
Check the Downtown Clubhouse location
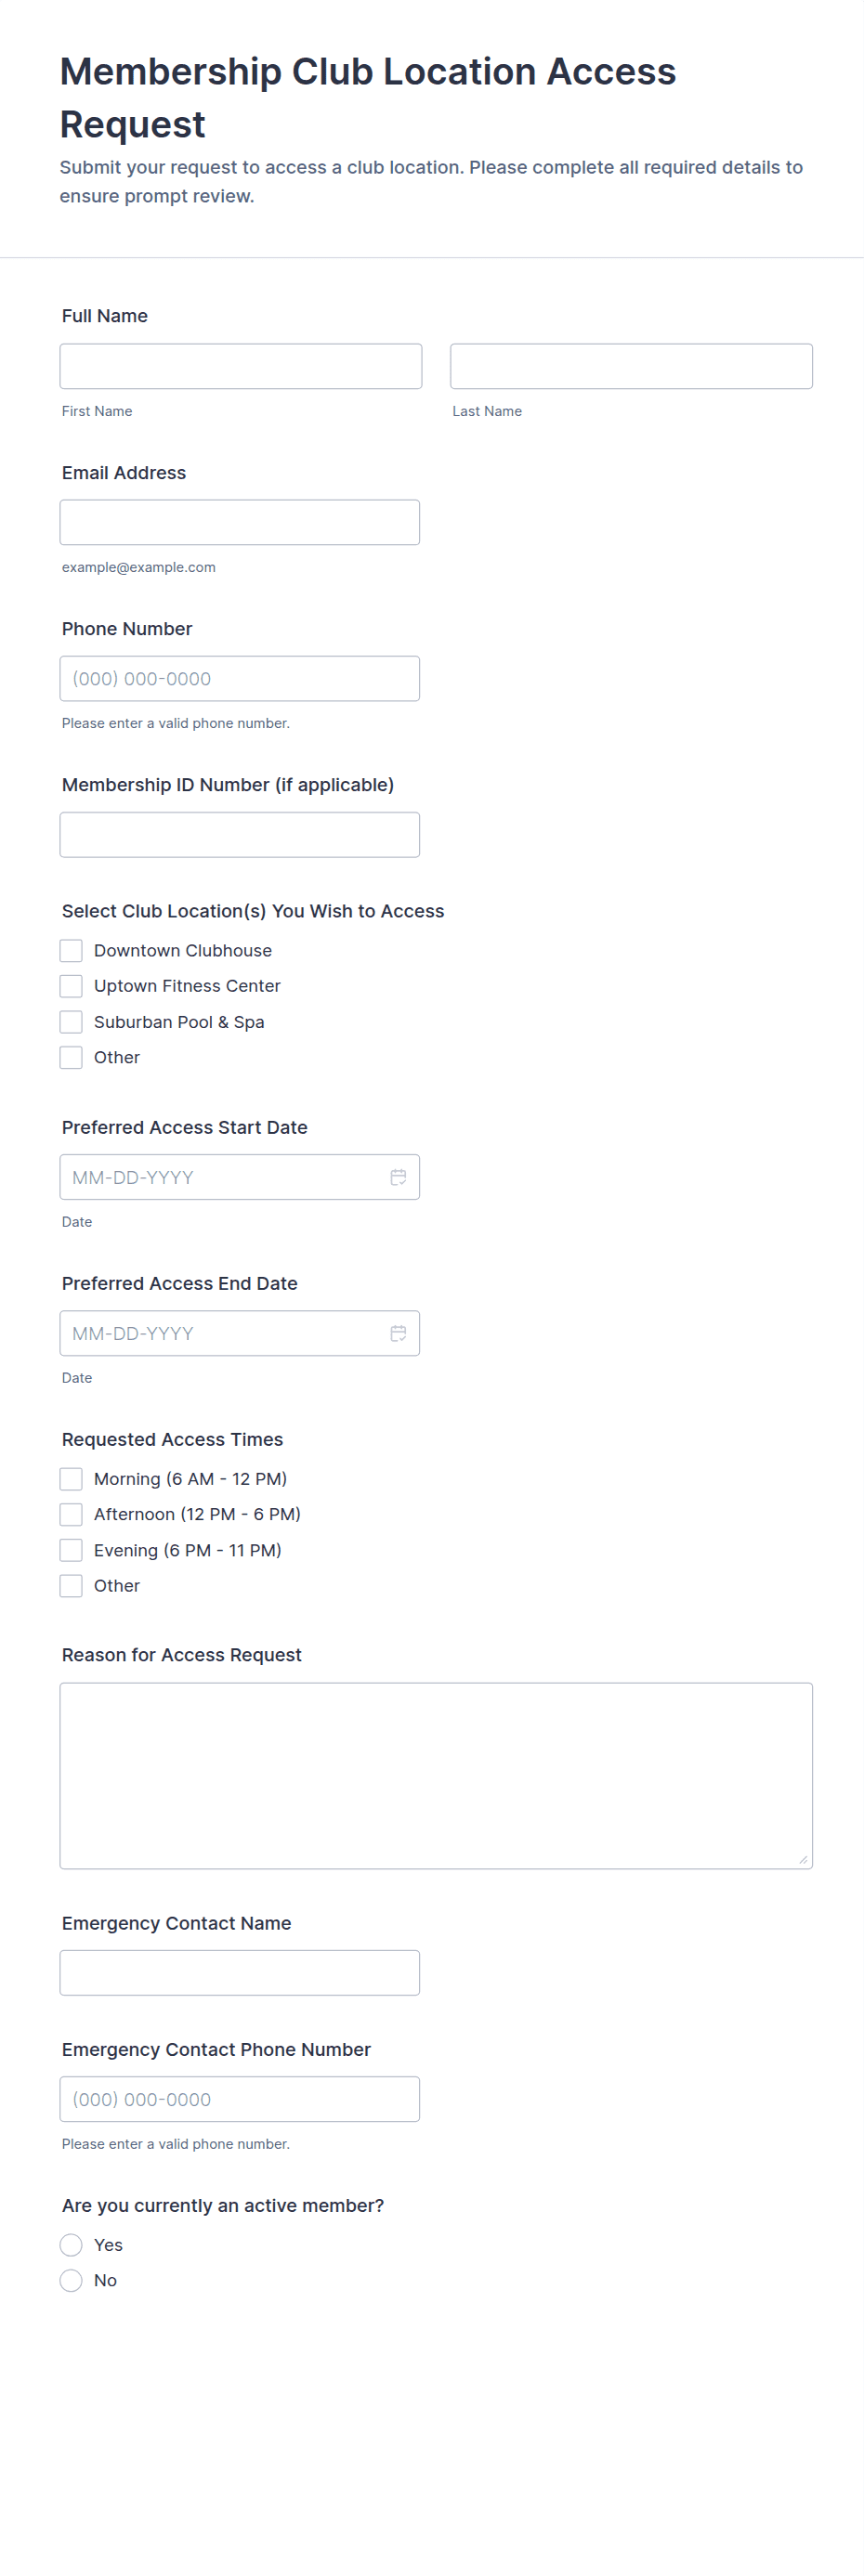tap(71, 950)
